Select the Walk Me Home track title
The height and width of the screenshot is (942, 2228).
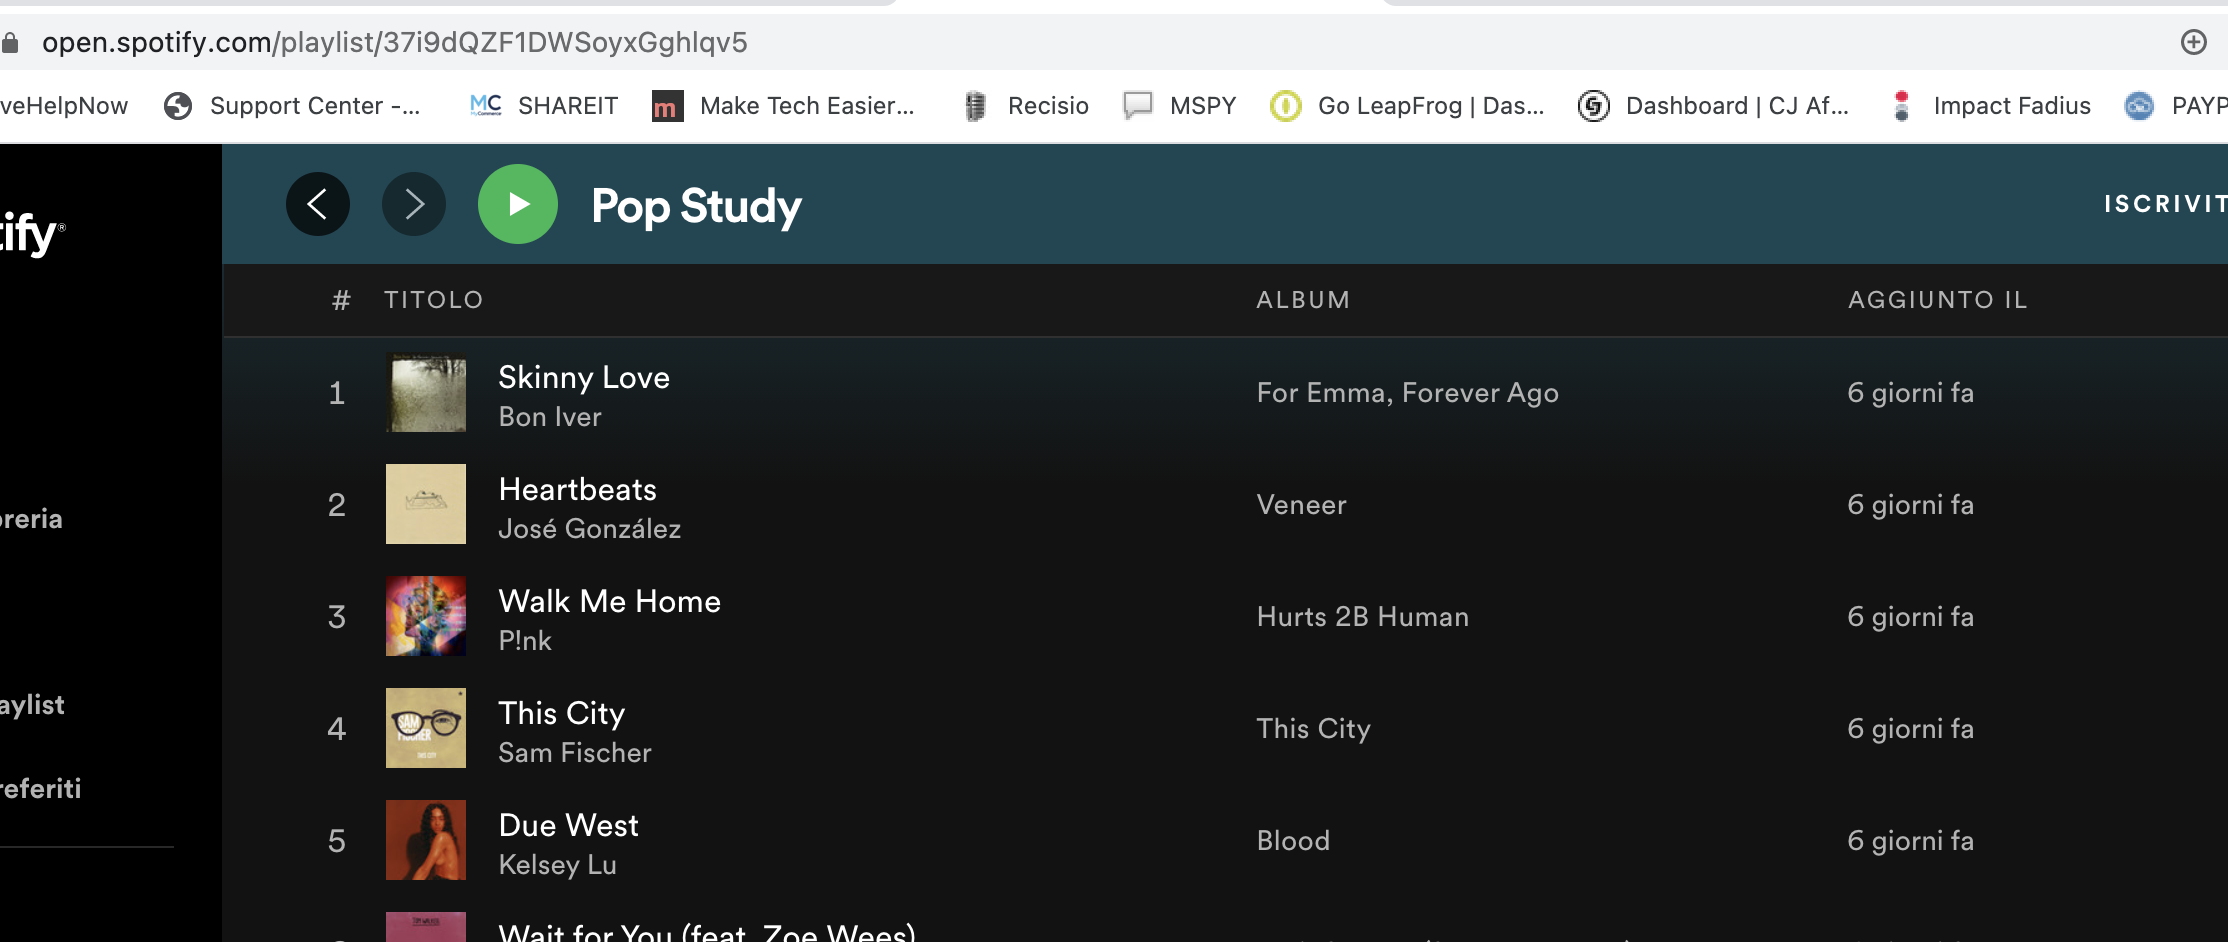[x=609, y=601]
